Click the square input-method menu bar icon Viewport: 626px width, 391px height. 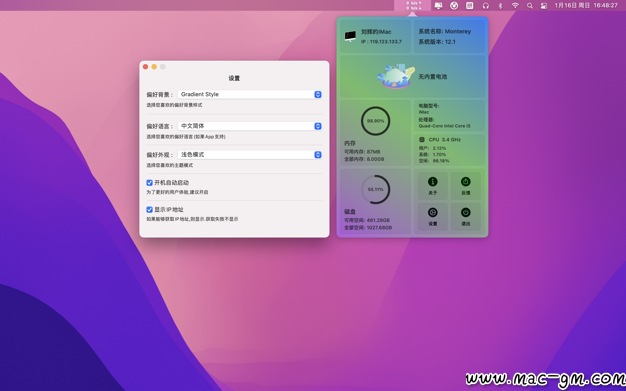470,6
